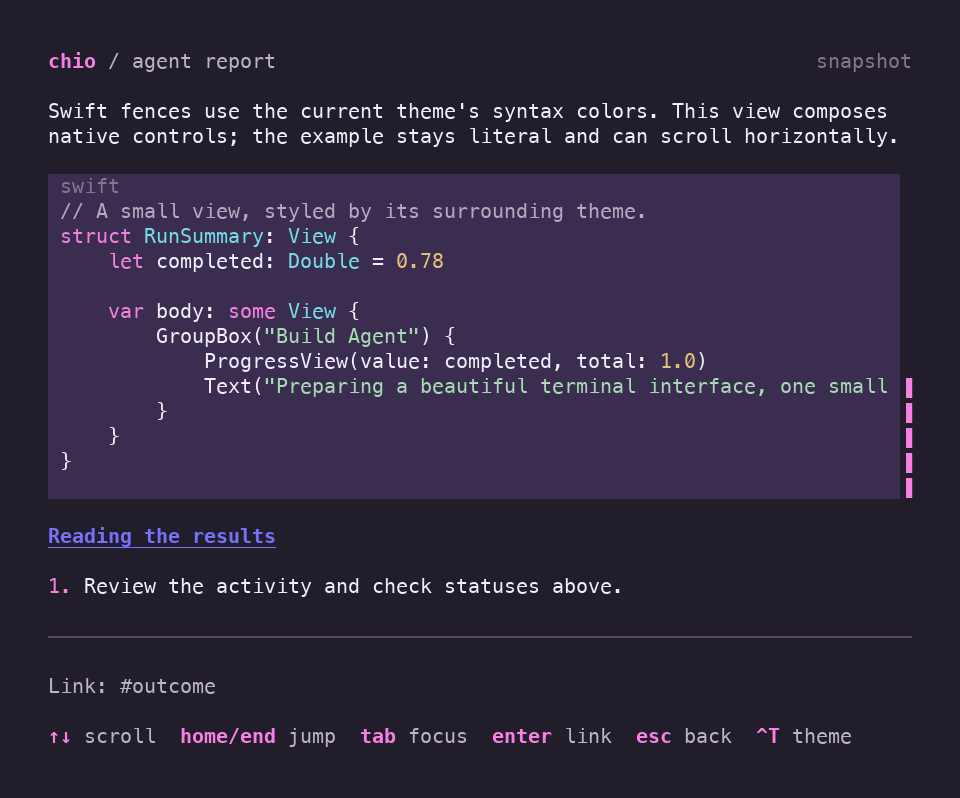The image size is (960, 798).
Task: Click the comment line "// A small view"
Action: [x=353, y=211]
